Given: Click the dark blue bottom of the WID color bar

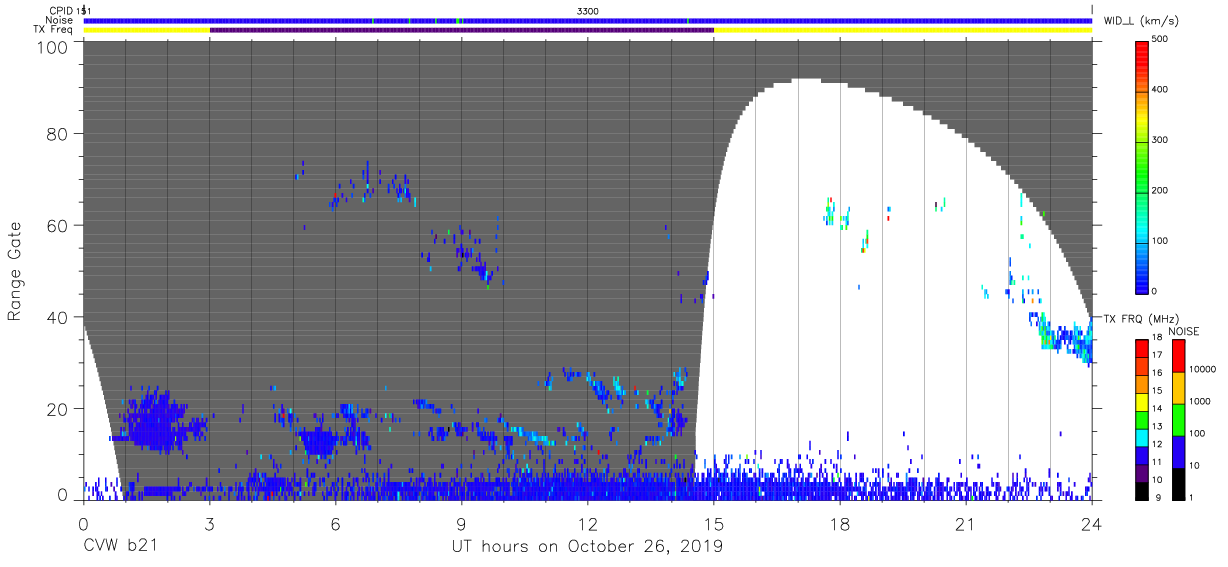Looking at the screenshot, I should 1142,285.
